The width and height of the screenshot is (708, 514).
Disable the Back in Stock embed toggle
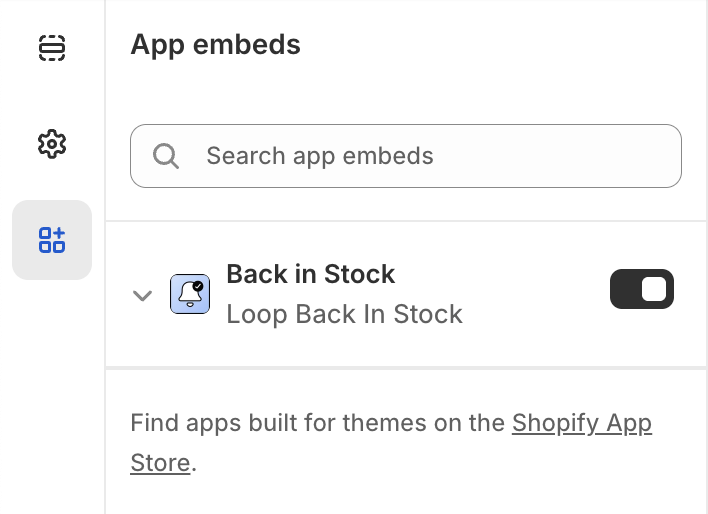coord(642,290)
